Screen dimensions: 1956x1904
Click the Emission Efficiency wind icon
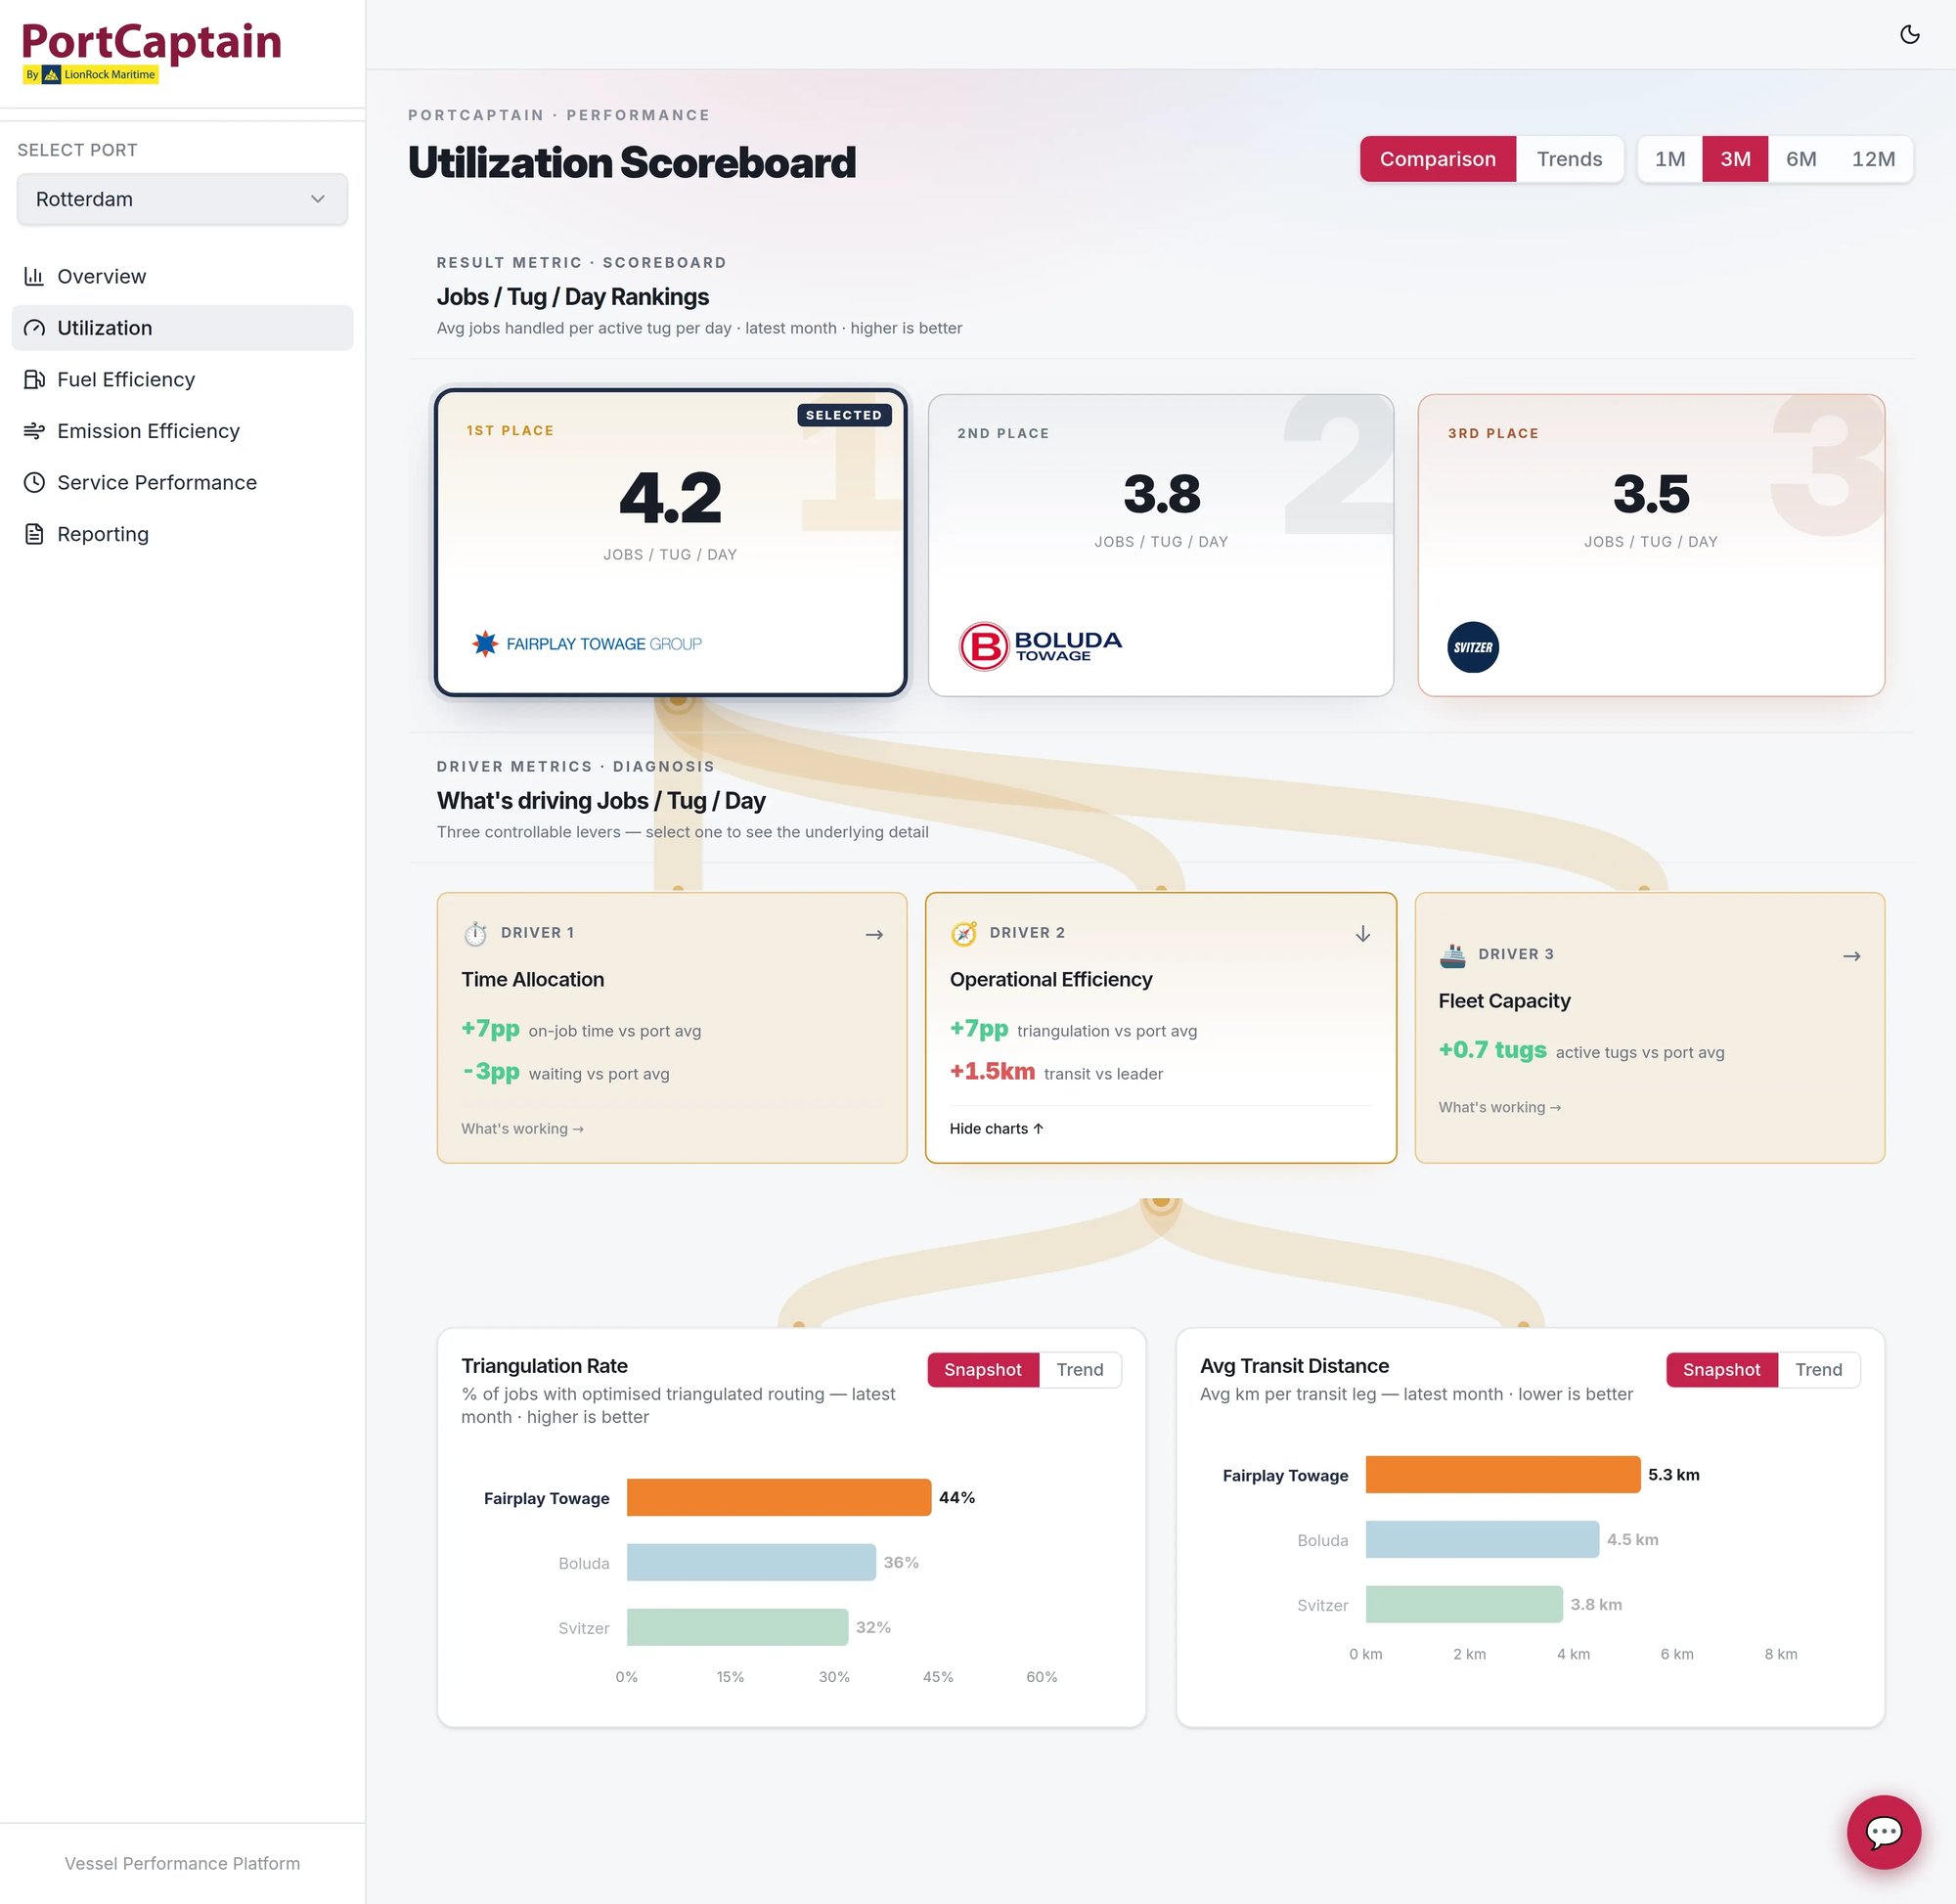point(34,431)
